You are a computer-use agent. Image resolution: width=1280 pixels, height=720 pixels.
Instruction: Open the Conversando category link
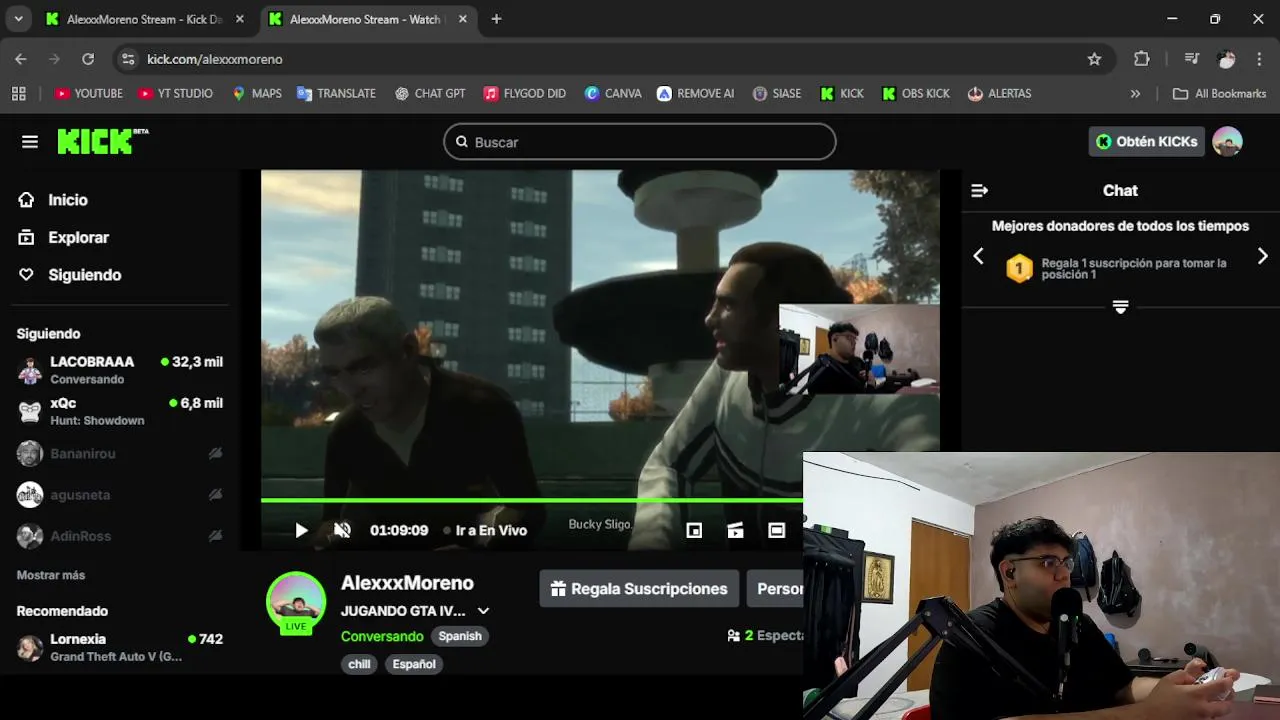pos(382,636)
